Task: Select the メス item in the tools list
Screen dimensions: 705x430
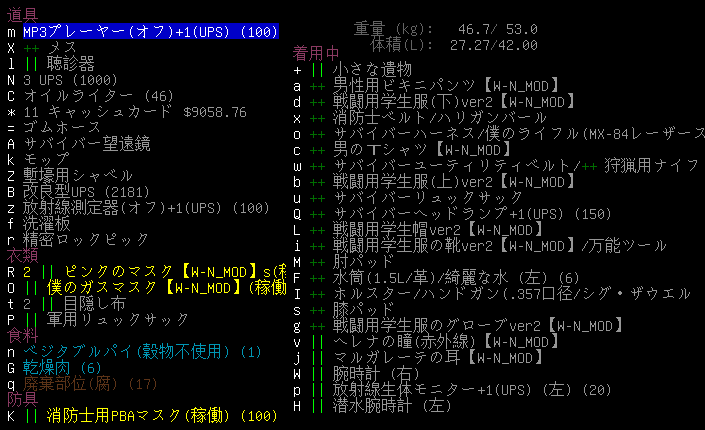Action: 62,48
